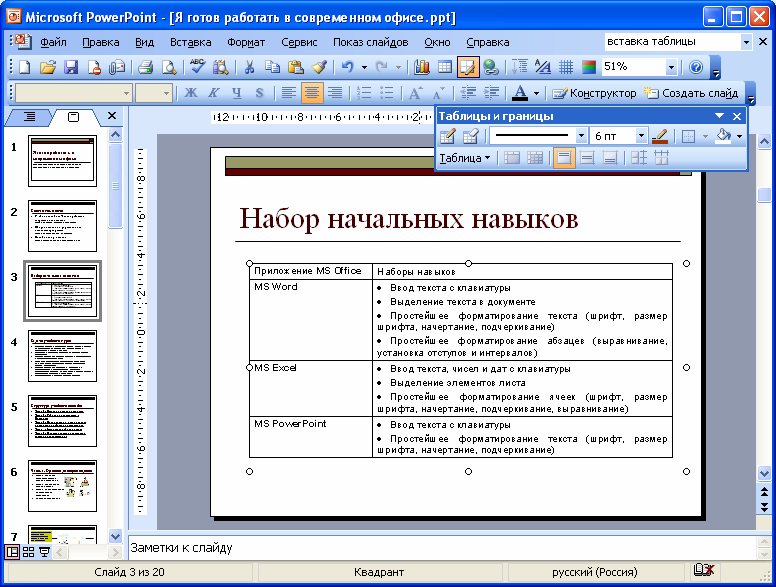Open Print Preview from the toolbar
This screenshot has height=587, width=776.
169,67
